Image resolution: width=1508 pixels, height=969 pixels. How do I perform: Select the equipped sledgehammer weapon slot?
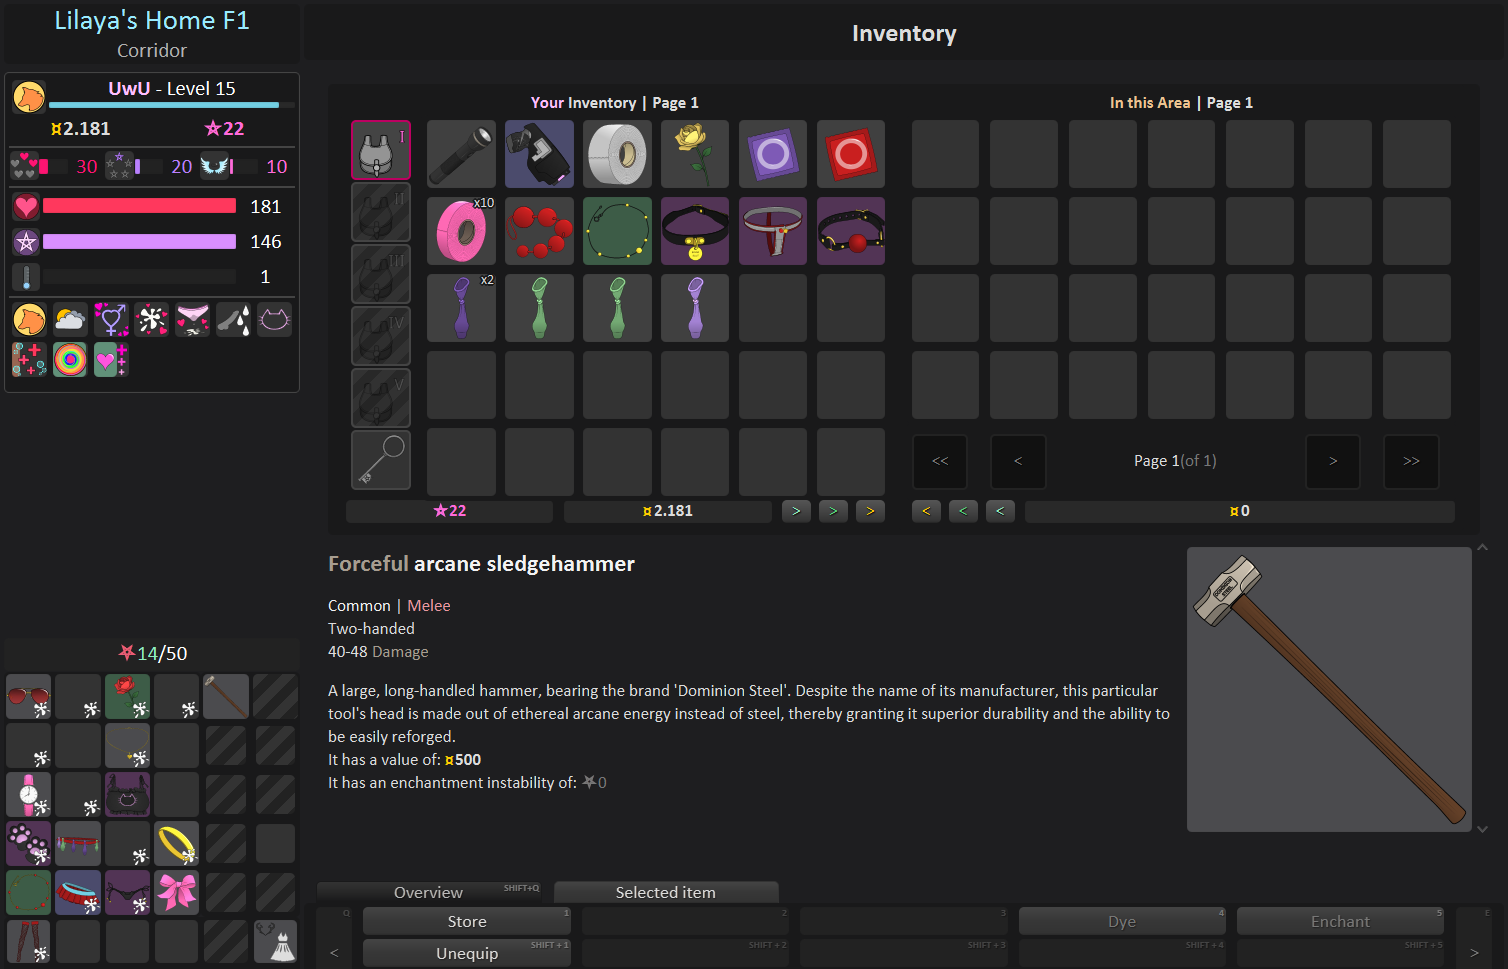point(226,696)
